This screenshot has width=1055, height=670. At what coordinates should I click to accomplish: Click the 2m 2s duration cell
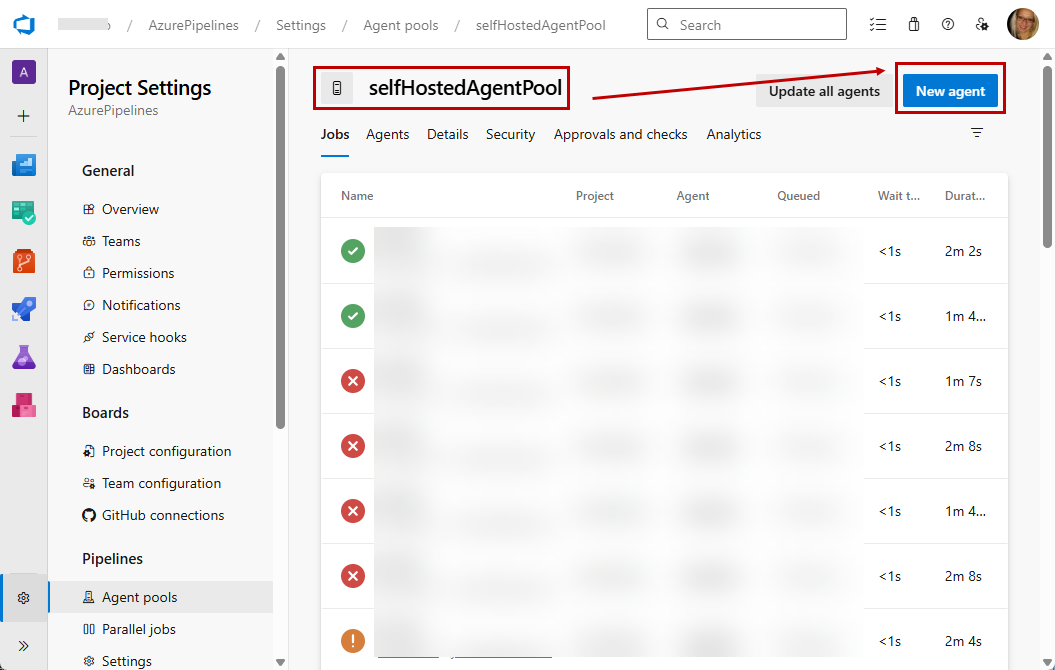(x=963, y=252)
